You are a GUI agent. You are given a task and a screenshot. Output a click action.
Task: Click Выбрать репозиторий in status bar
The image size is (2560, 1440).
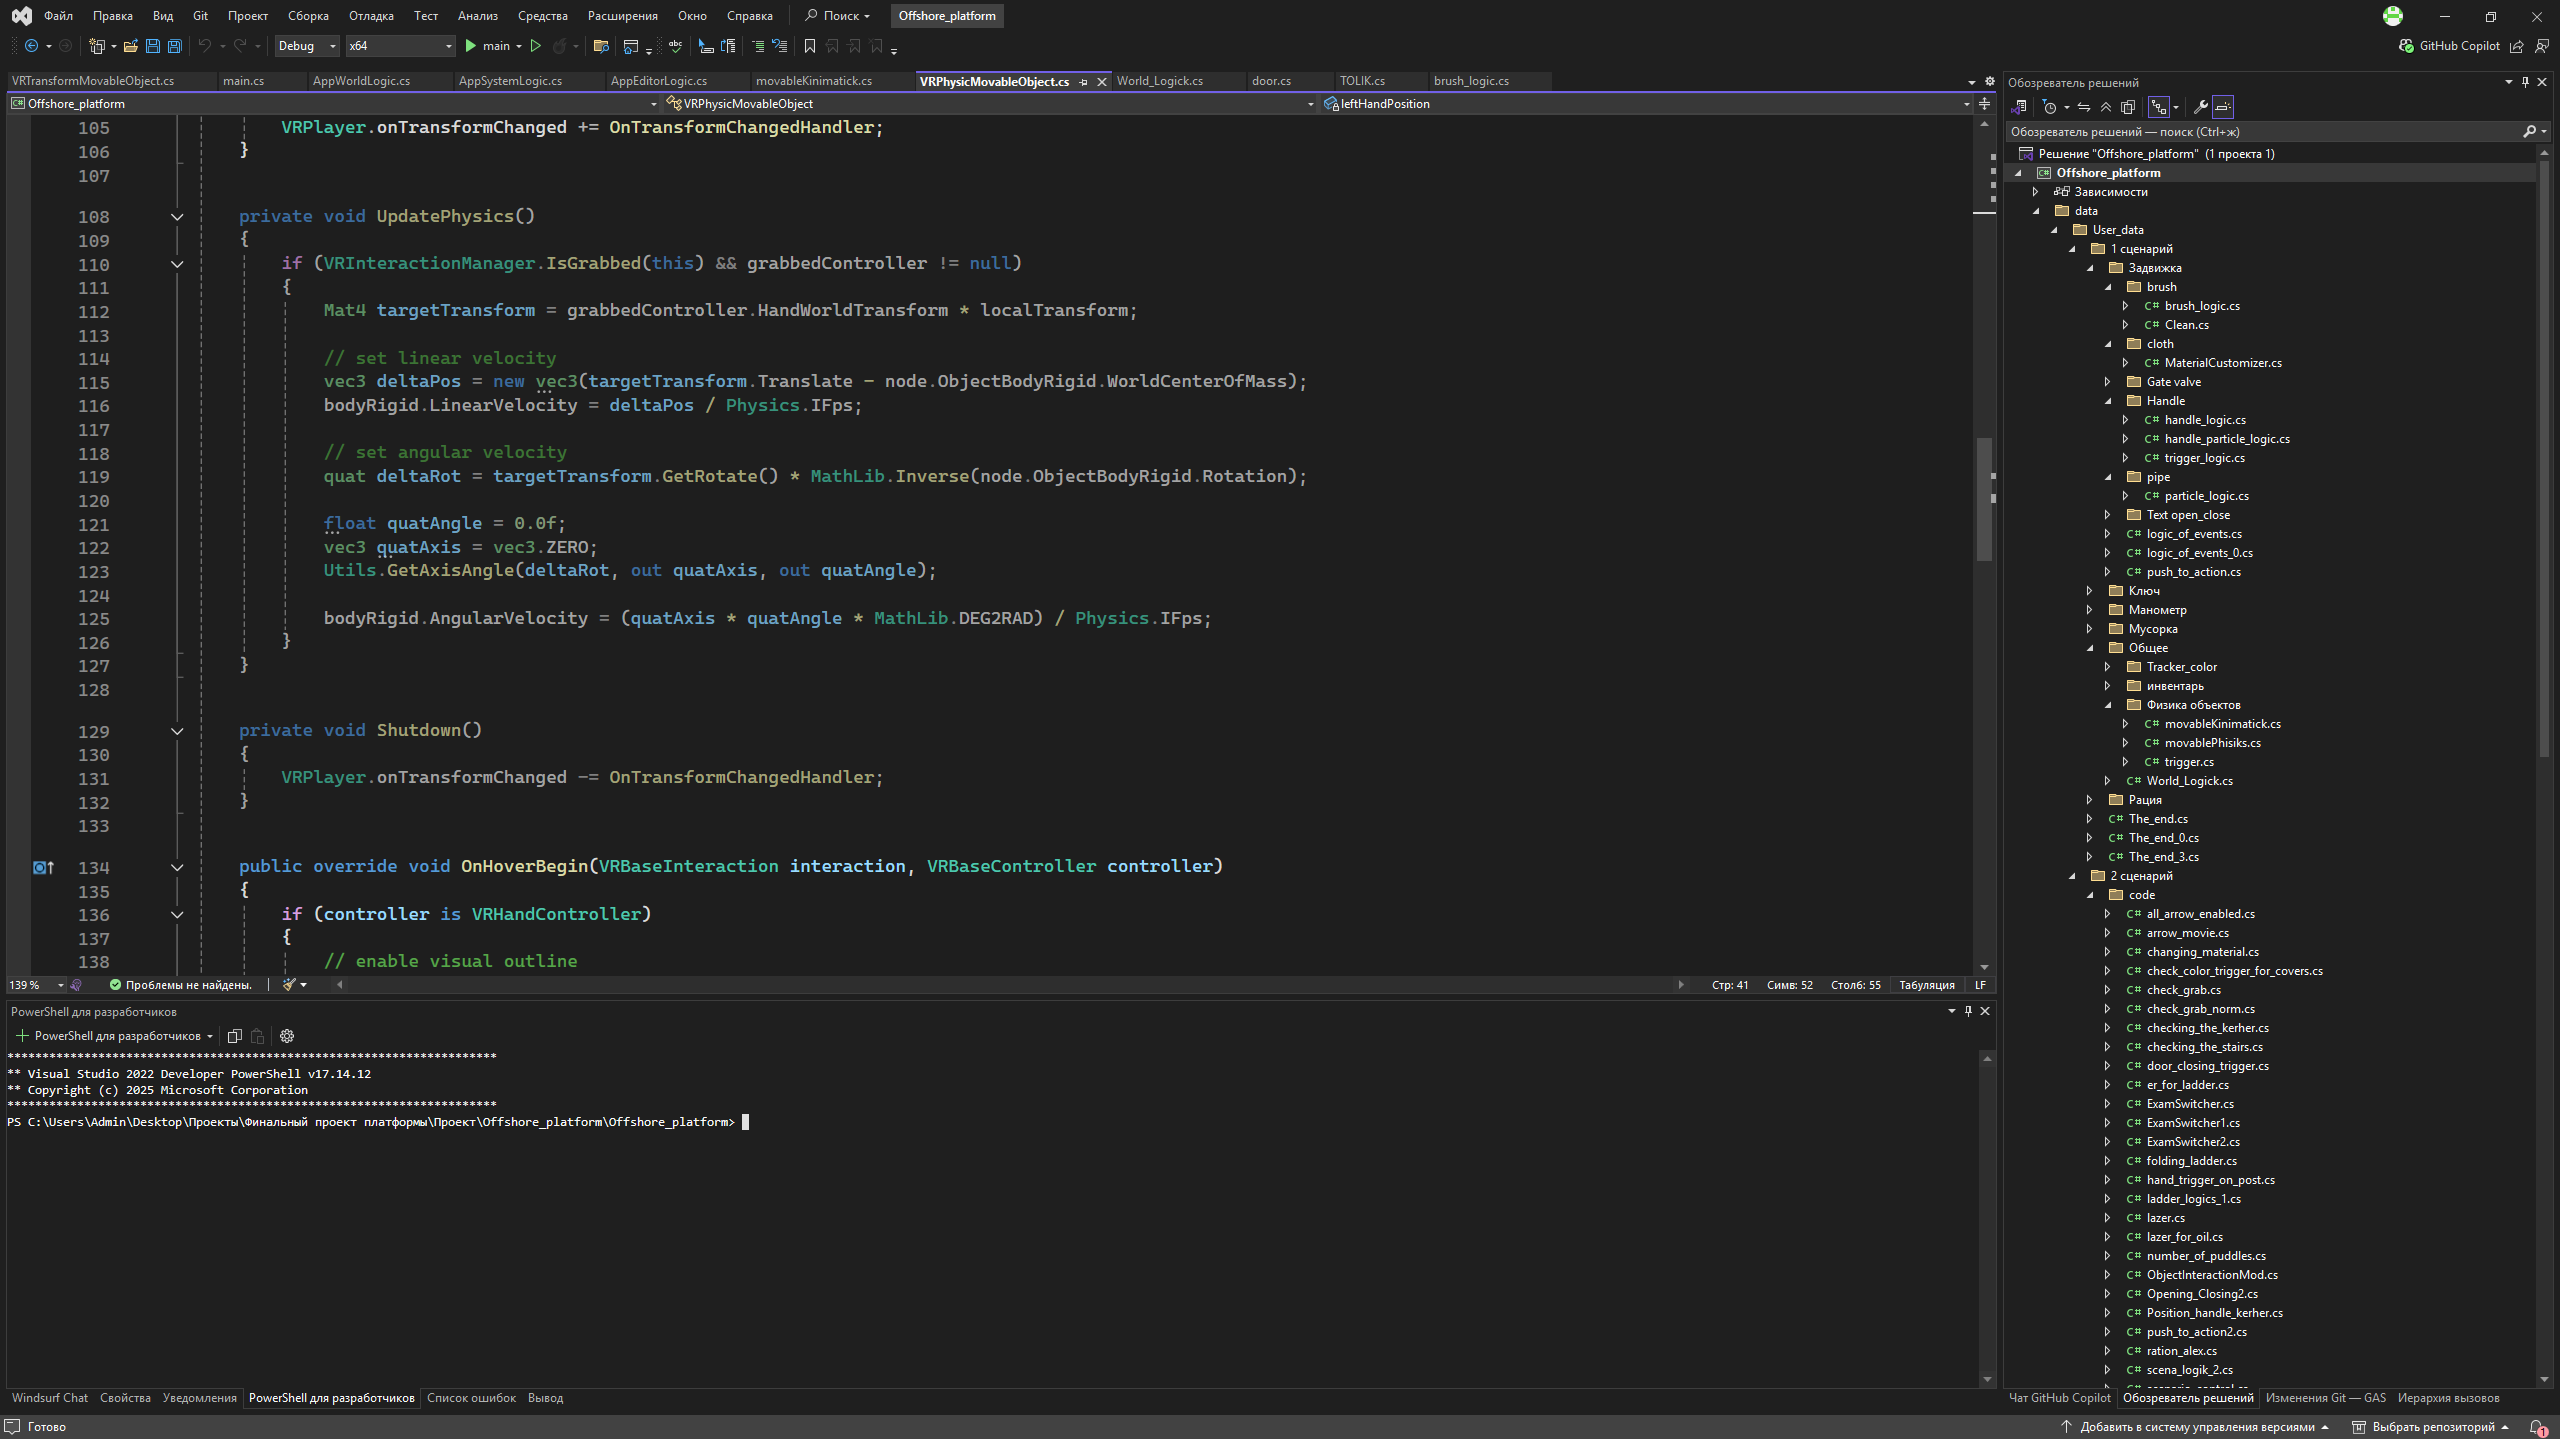click(2433, 1427)
